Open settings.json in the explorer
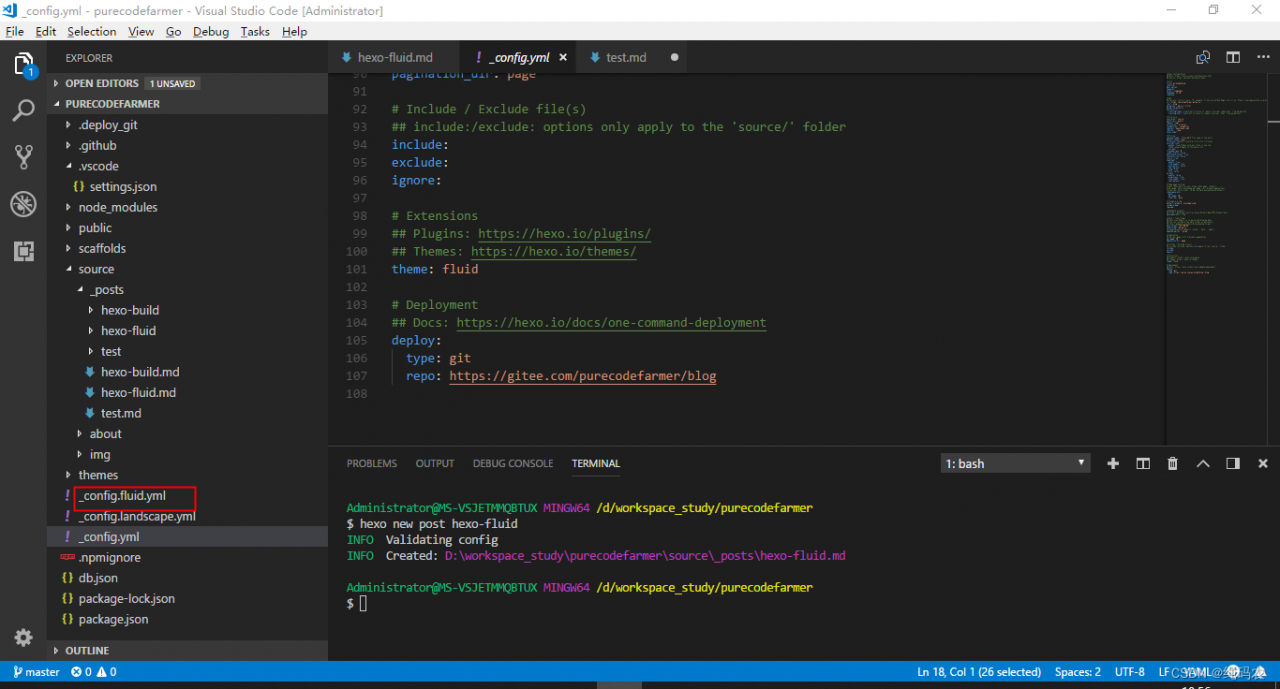 click(123, 187)
